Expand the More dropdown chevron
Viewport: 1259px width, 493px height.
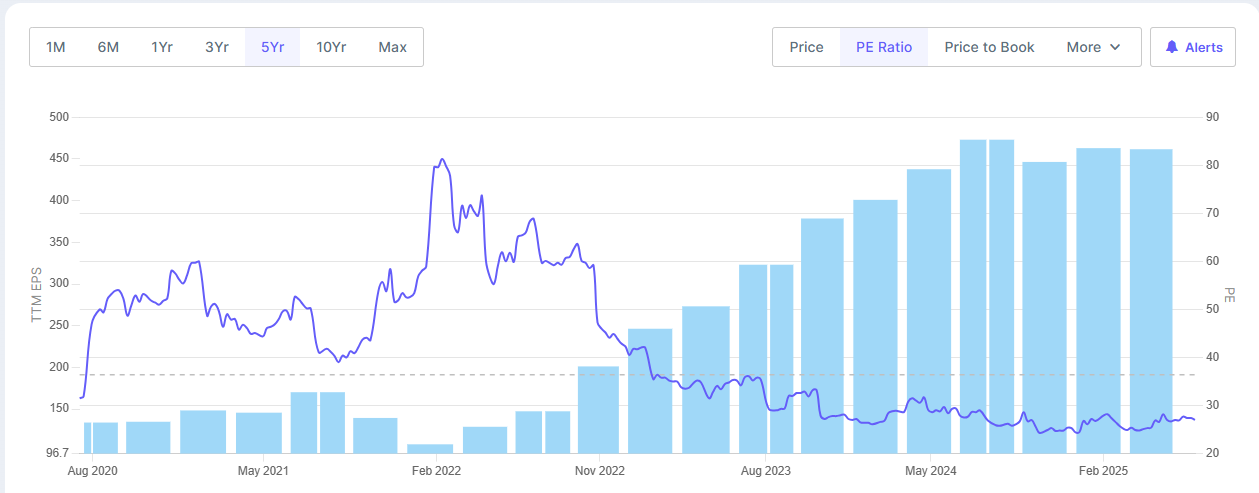[1115, 47]
